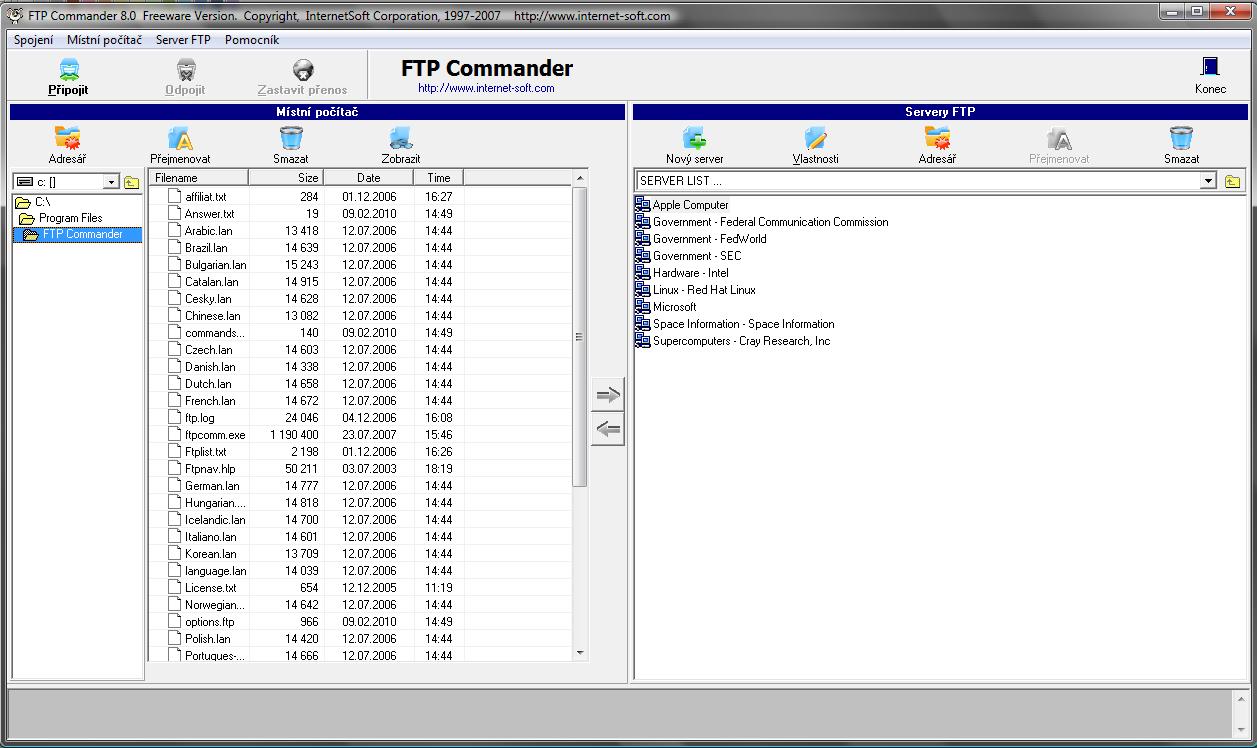
Task: Click the Odpojit disconnect icon
Action: point(186,70)
